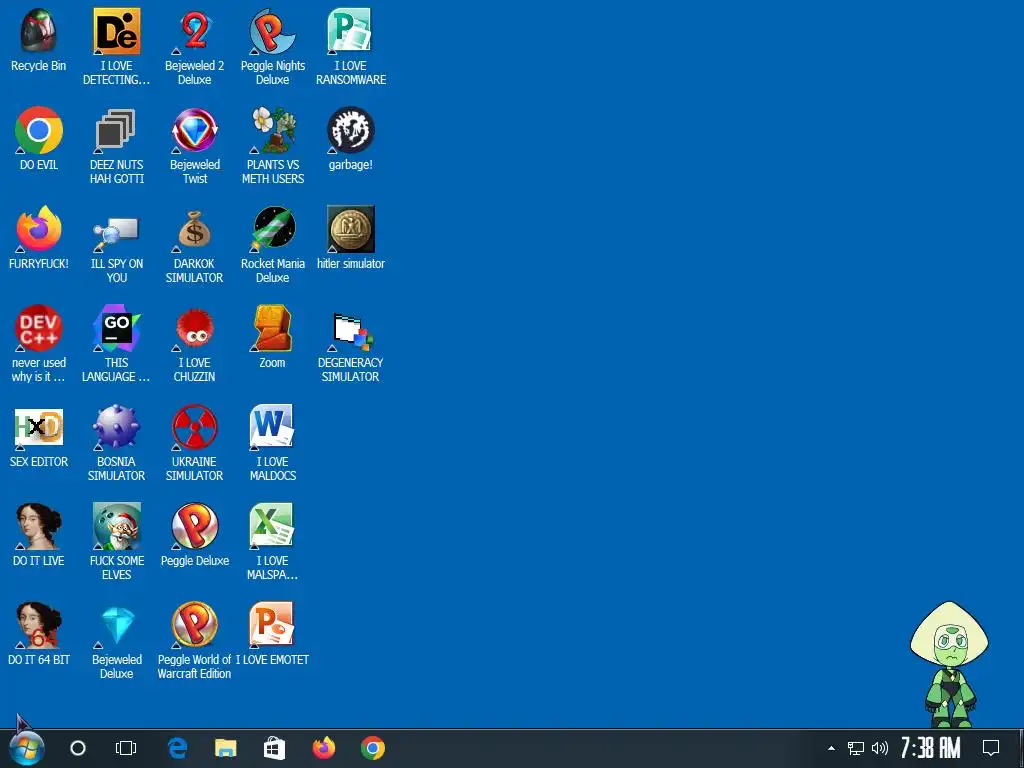The image size is (1024, 768).
Task: Select the "I LOVE CHUZZIN" icon
Action: coord(195,330)
